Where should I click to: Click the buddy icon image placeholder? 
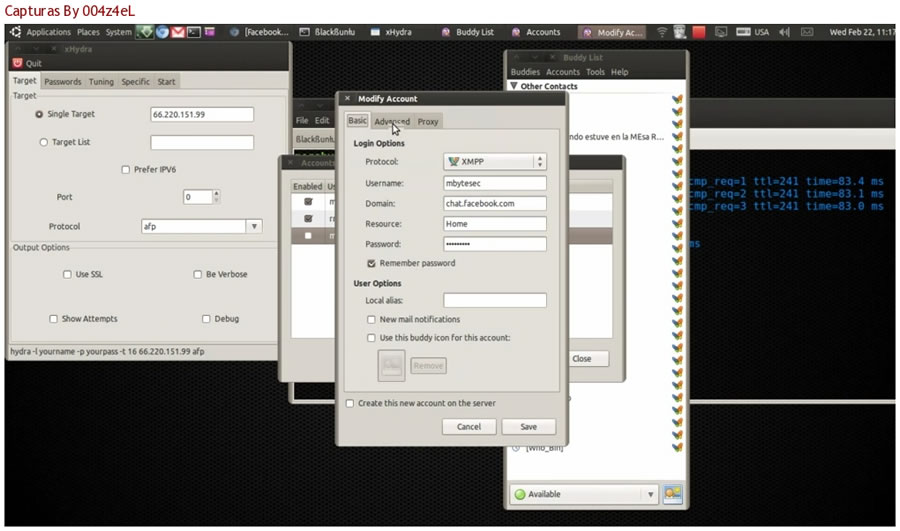point(391,366)
